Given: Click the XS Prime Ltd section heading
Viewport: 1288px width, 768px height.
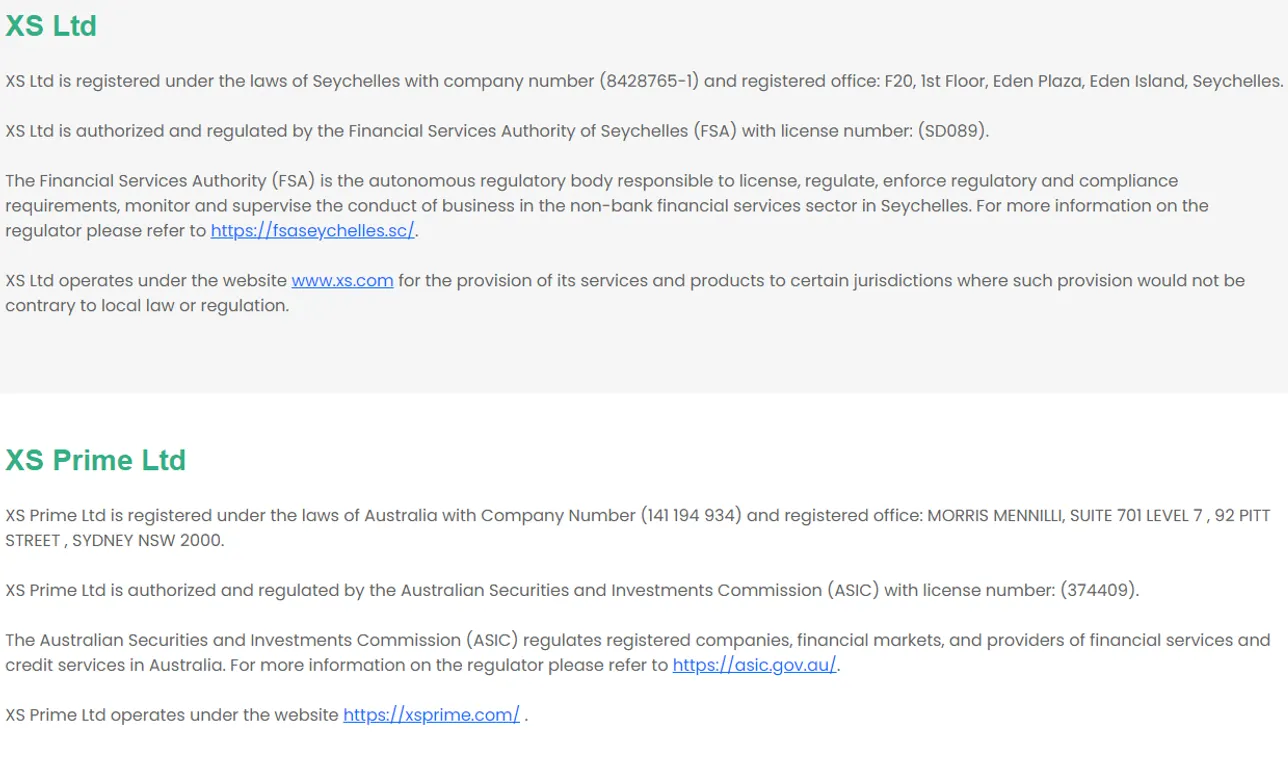Looking at the screenshot, I should 96,460.
